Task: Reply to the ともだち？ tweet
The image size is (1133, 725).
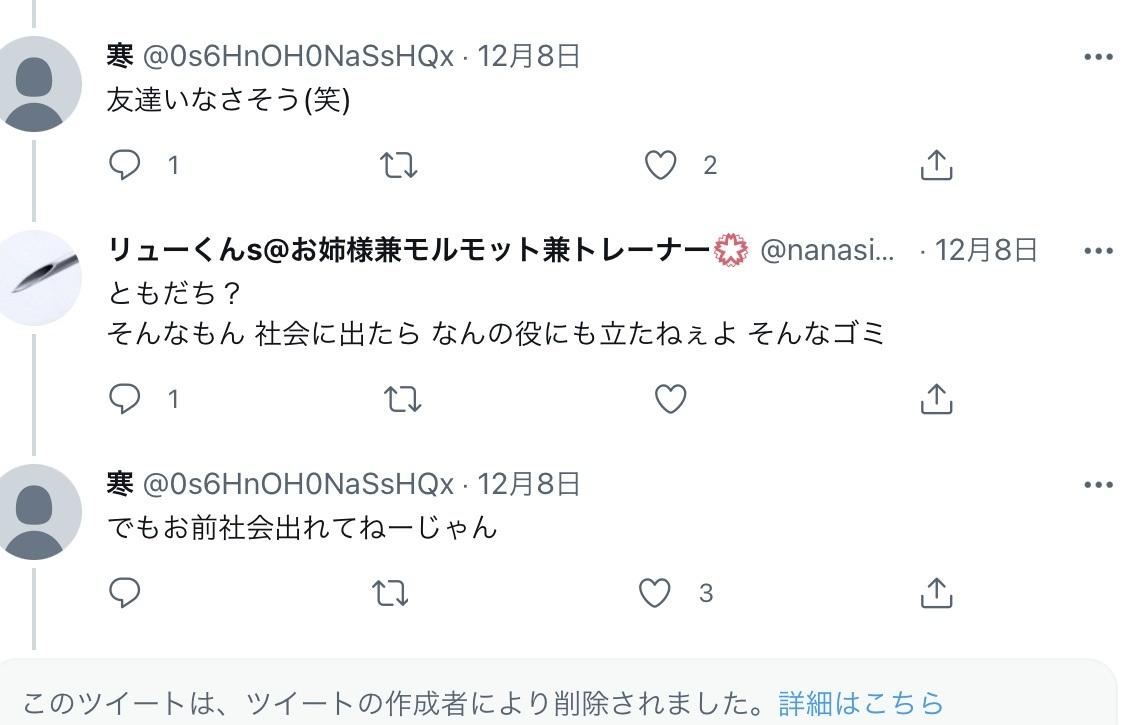Action: [125, 399]
